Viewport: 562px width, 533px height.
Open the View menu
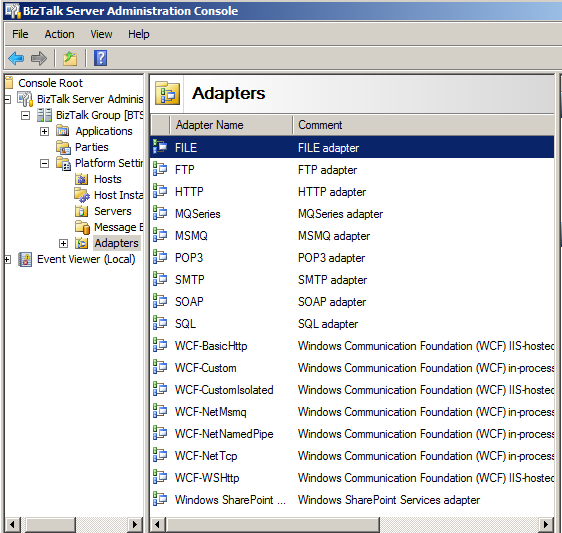point(101,34)
